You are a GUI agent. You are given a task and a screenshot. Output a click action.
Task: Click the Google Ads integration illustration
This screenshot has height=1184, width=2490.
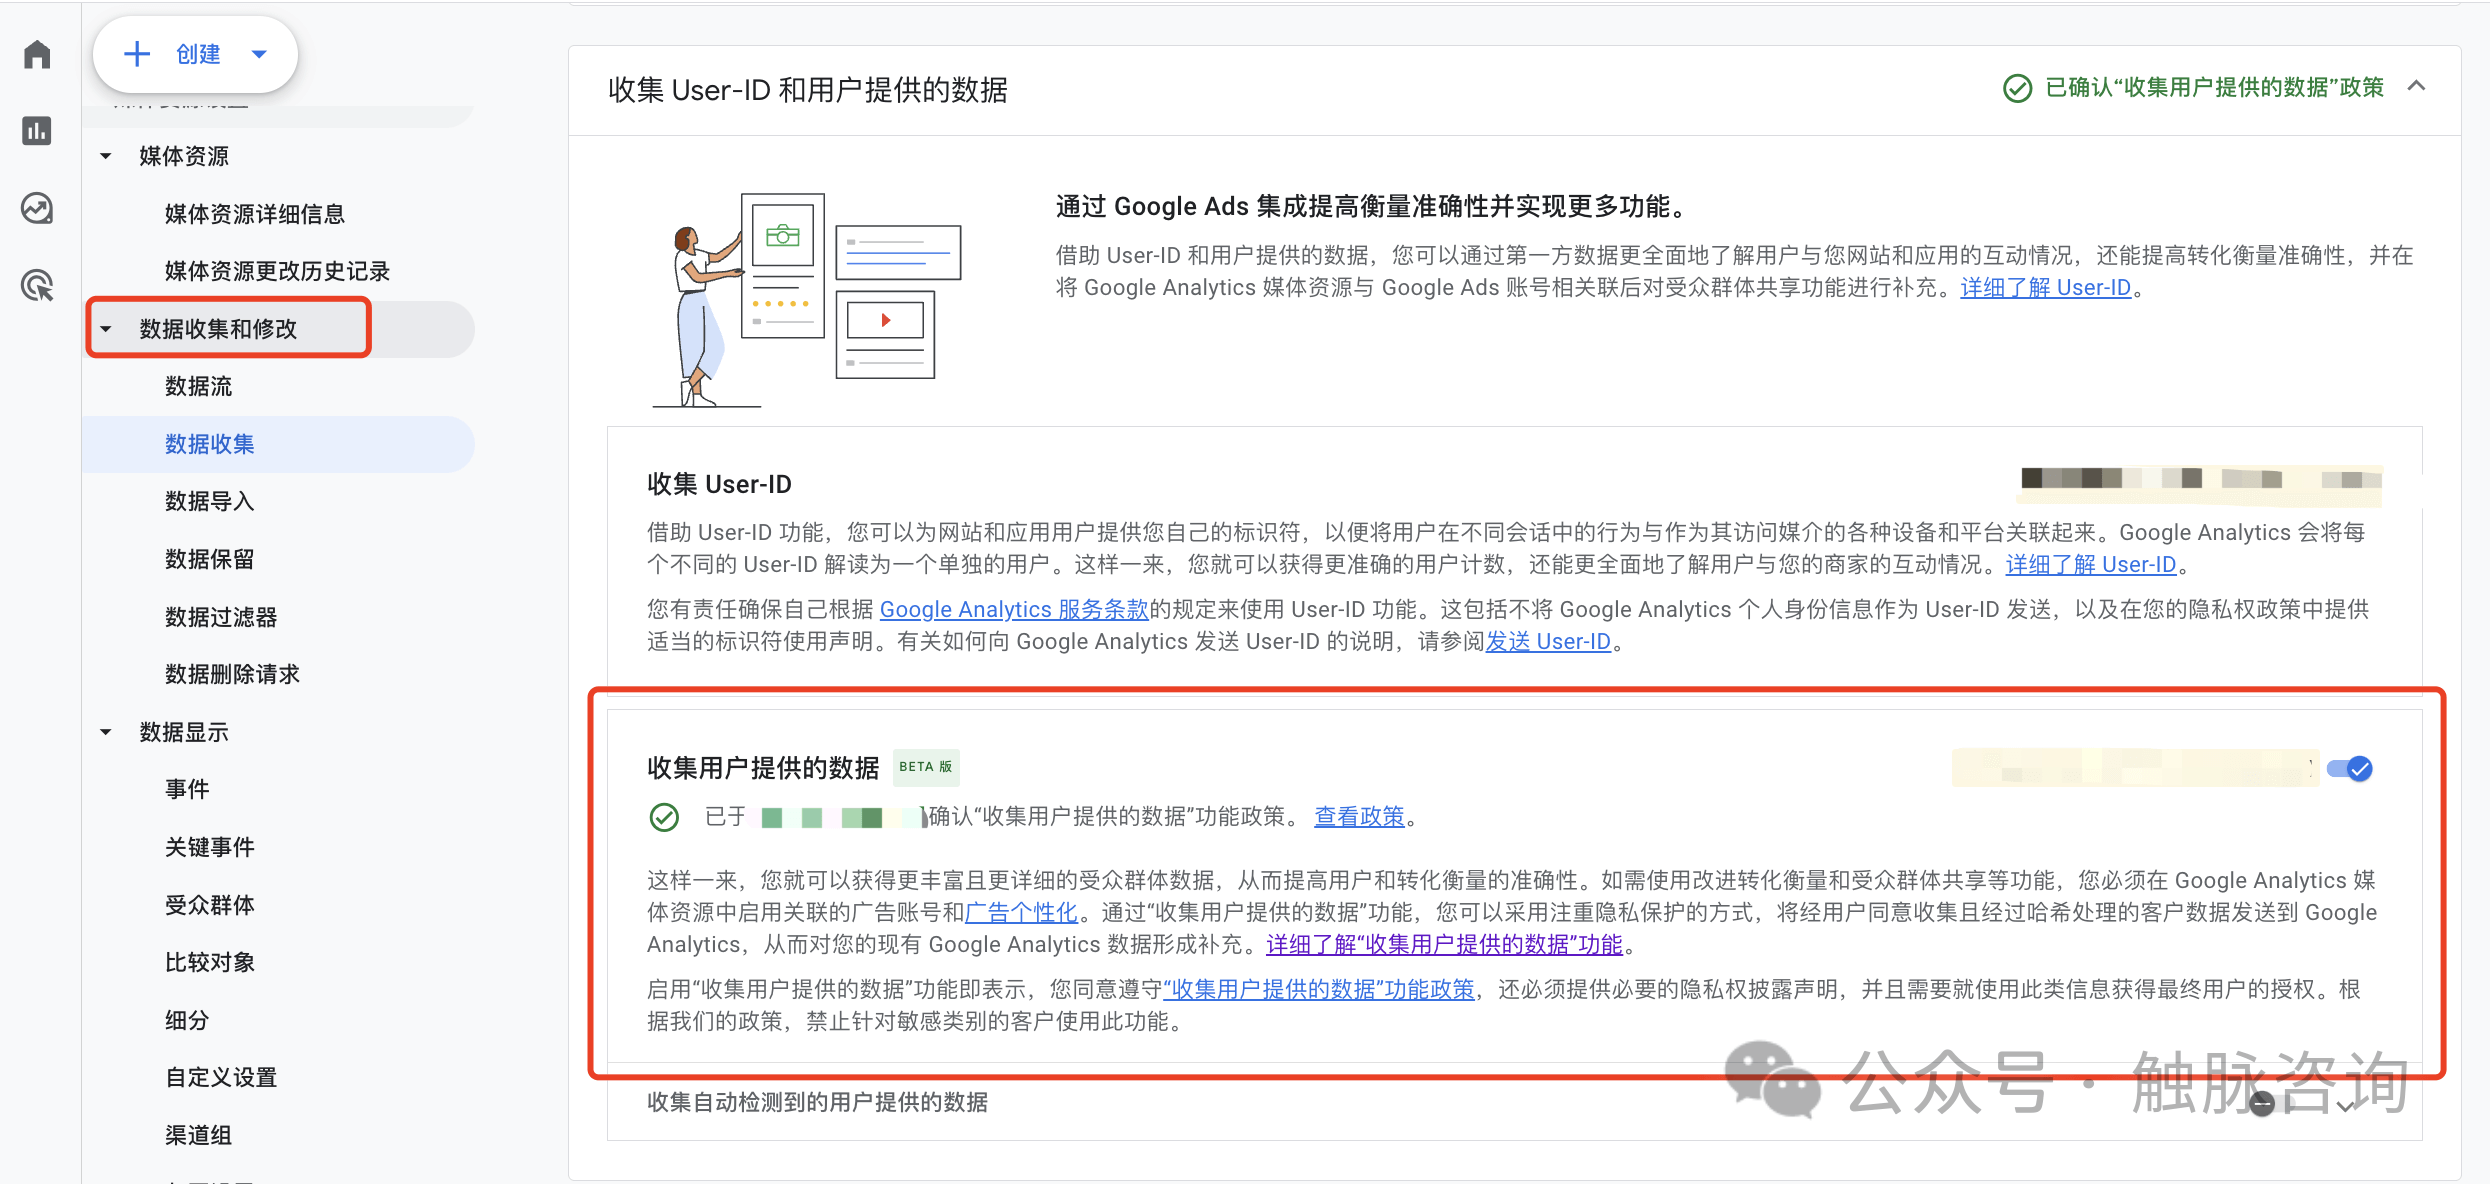point(806,300)
